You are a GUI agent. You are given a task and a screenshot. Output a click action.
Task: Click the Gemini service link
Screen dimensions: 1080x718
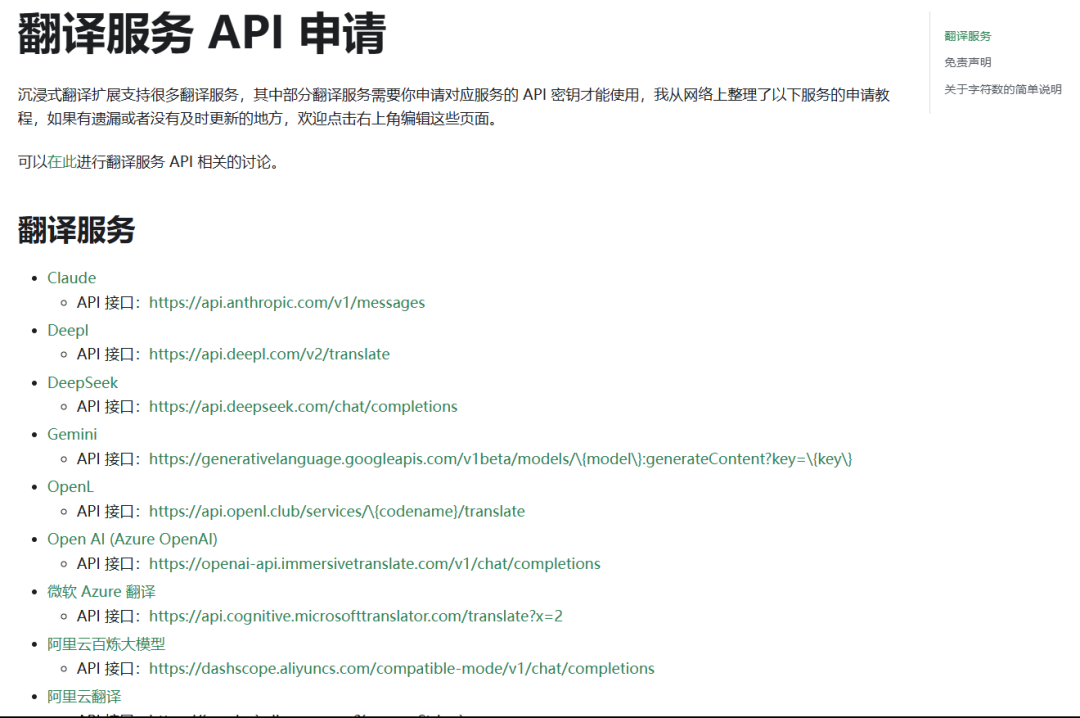pyautogui.click(x=72, y=435)
